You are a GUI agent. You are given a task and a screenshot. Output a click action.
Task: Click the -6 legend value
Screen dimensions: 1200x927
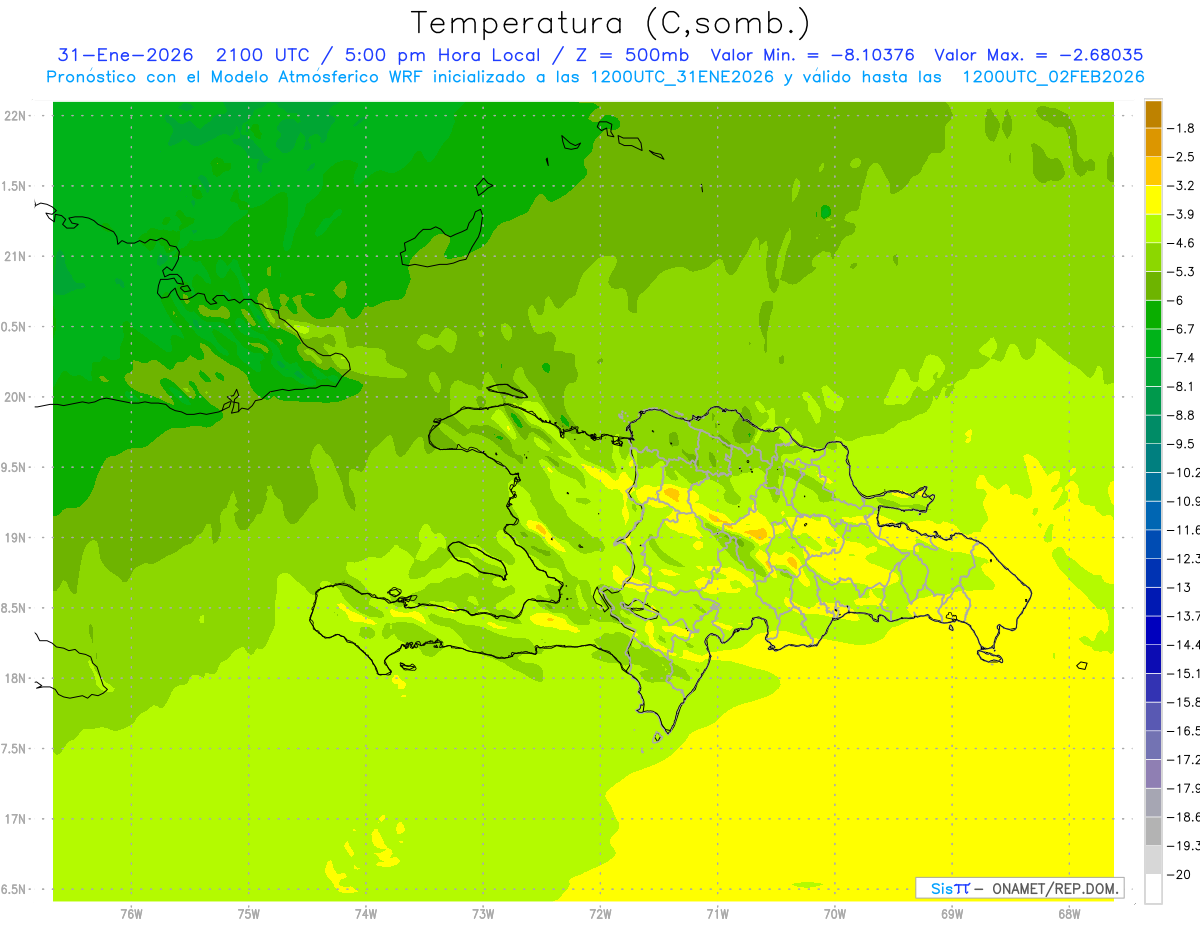[x=1177, y=300]
